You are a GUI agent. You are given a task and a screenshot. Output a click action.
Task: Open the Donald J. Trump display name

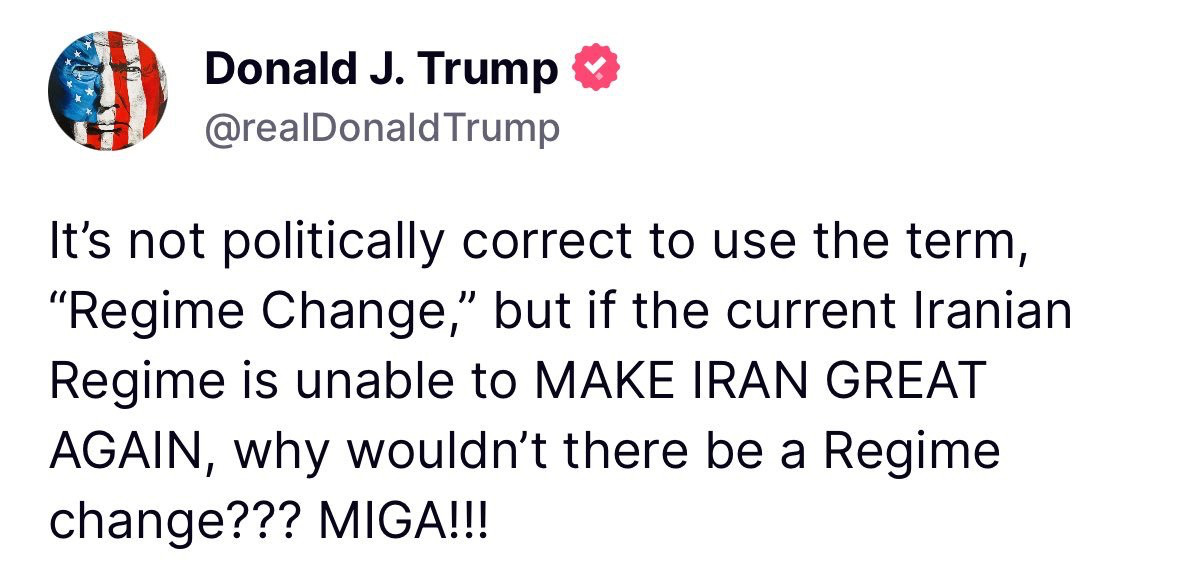[382, 70]
